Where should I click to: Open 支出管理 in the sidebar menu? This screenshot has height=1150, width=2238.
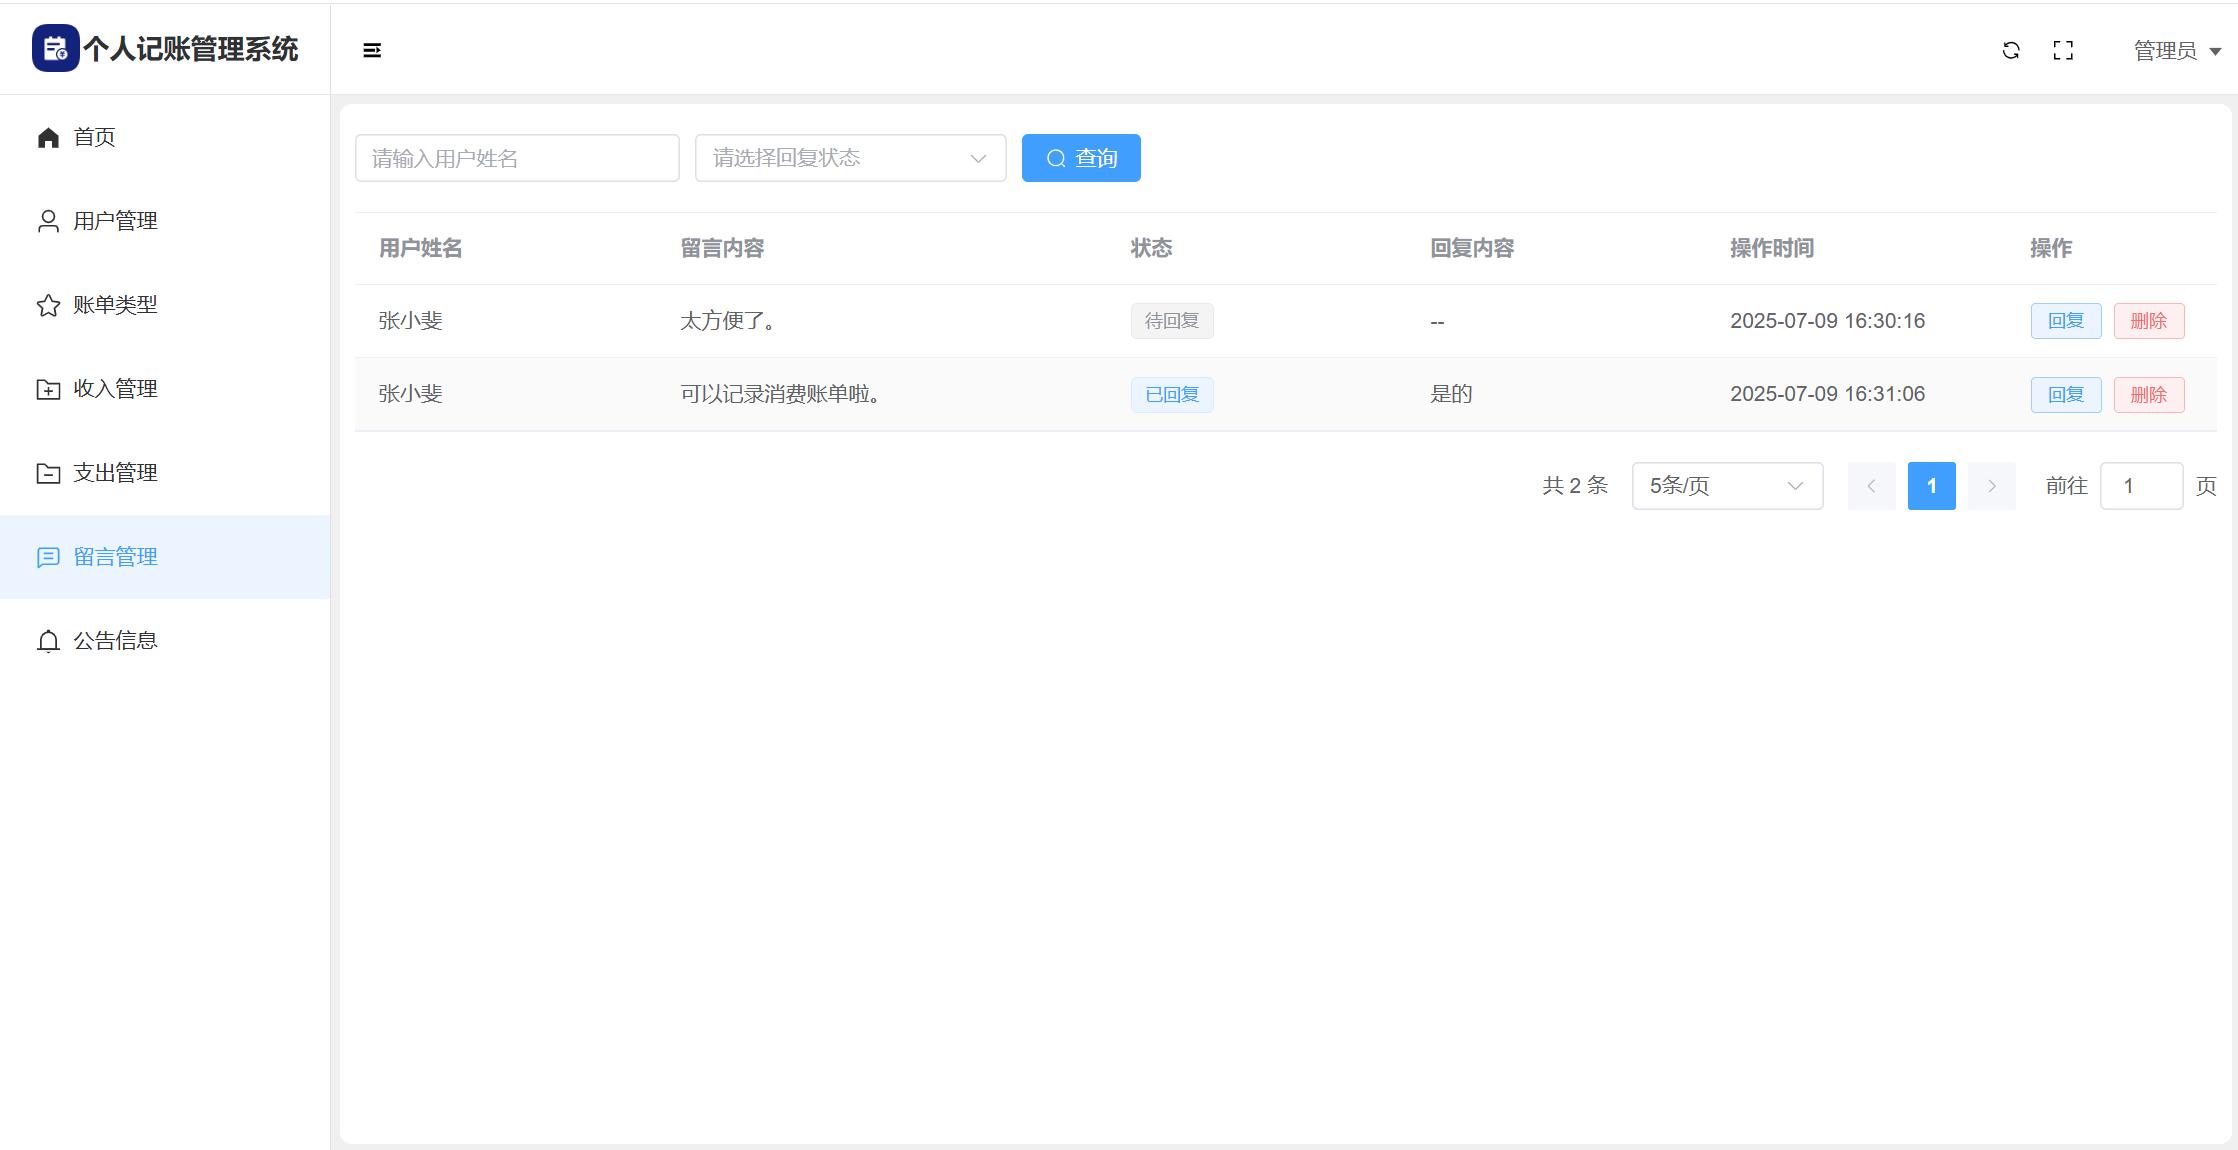[115, 473]
